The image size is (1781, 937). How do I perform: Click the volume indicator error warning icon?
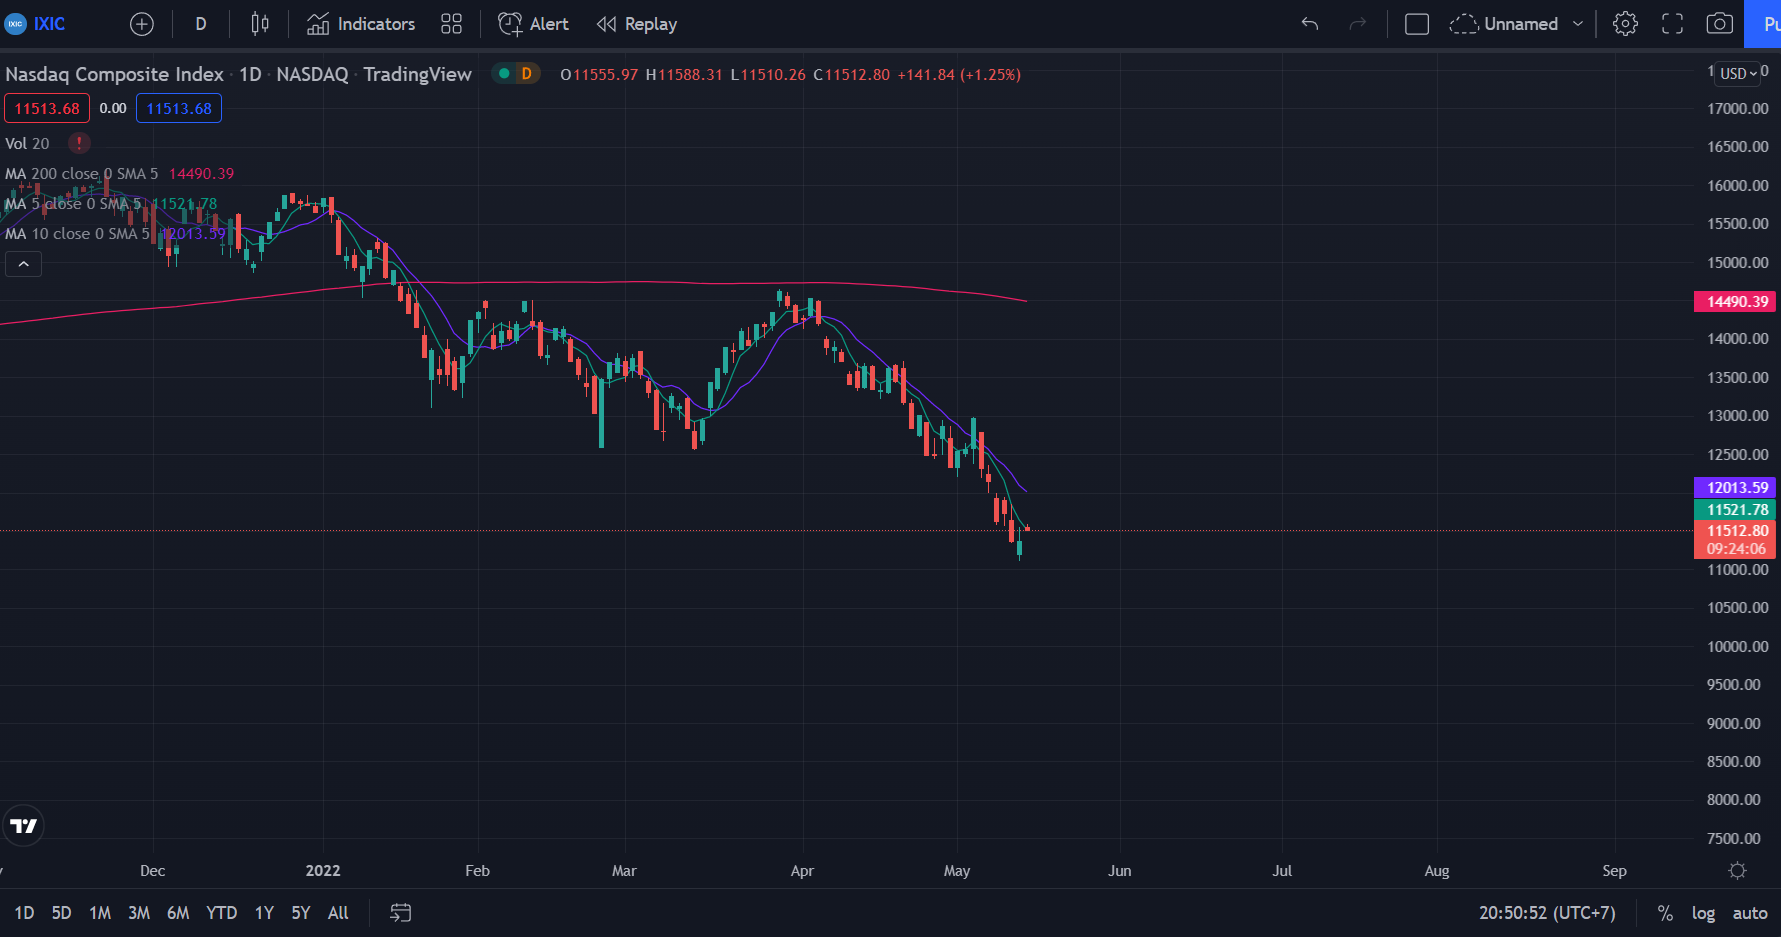[79, 143]
